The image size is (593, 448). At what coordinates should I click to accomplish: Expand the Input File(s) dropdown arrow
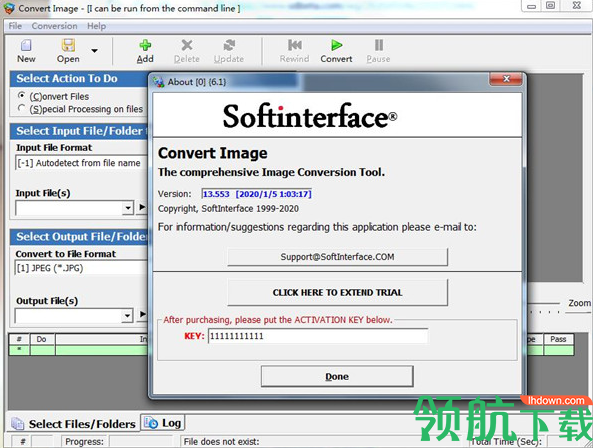pos(128,208)
